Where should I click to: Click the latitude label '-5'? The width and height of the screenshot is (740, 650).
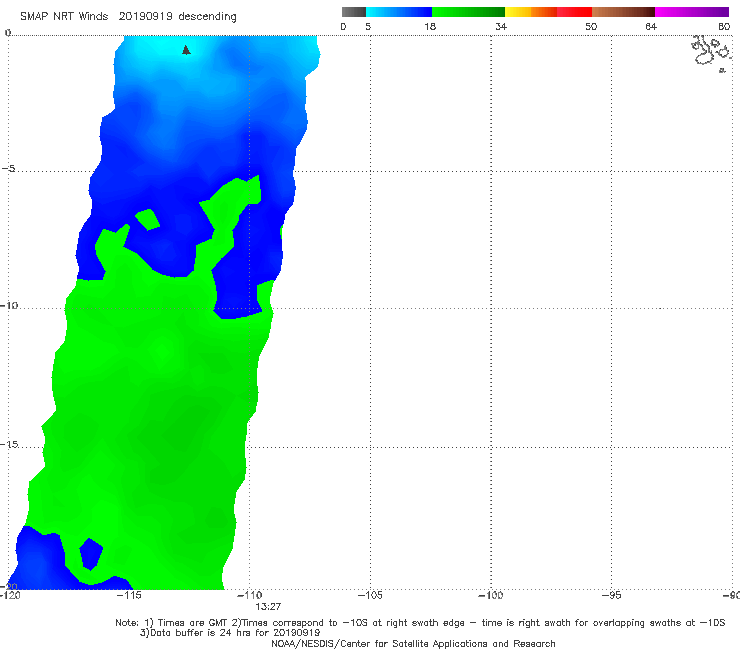click(8, 169)
